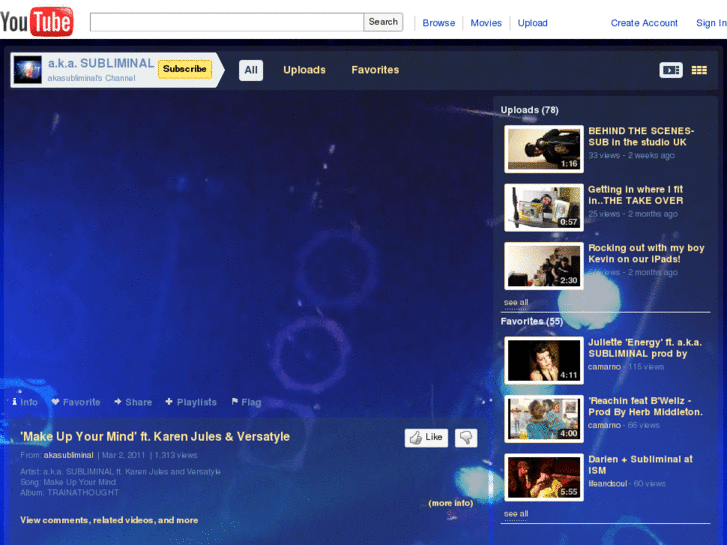Viewport: 727px width, 545px height.
Task: Open the Browse link
Action: click(439, 23)
